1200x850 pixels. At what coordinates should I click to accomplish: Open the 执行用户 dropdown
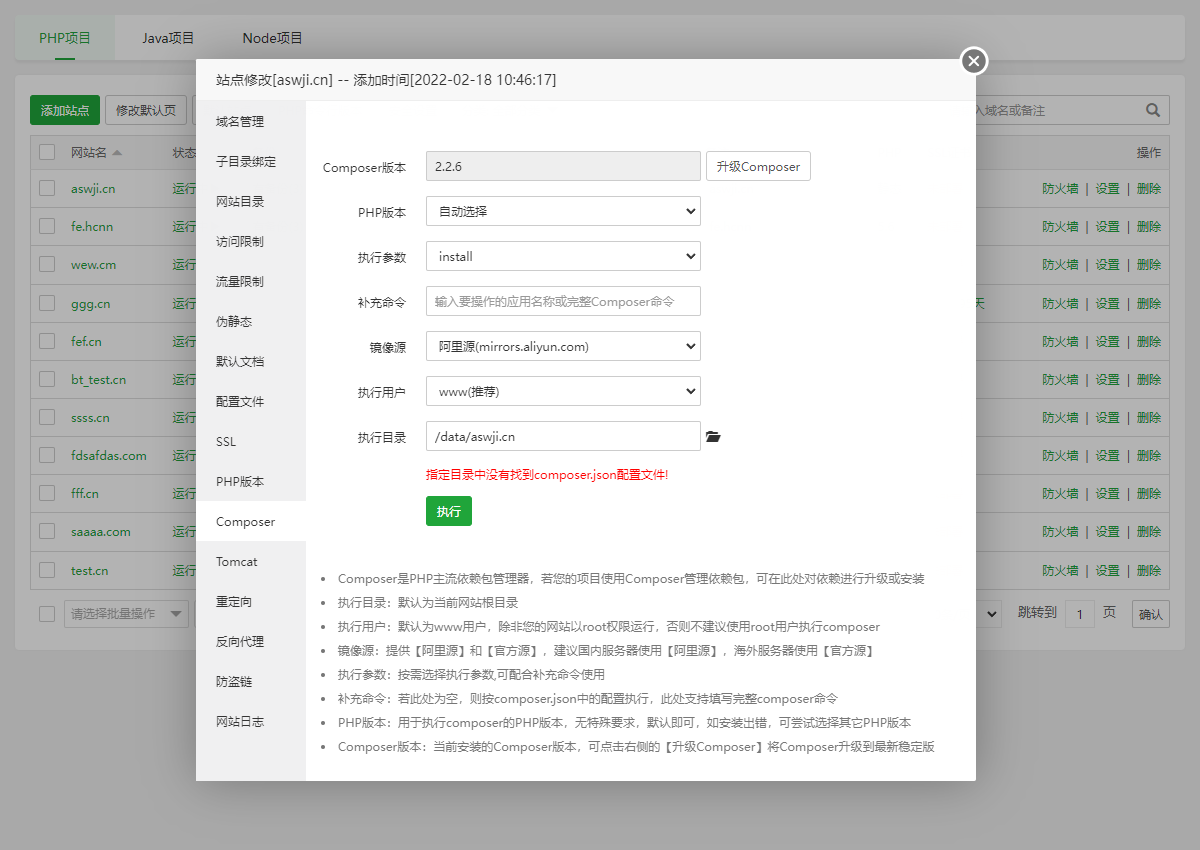[x=563, y=391]
